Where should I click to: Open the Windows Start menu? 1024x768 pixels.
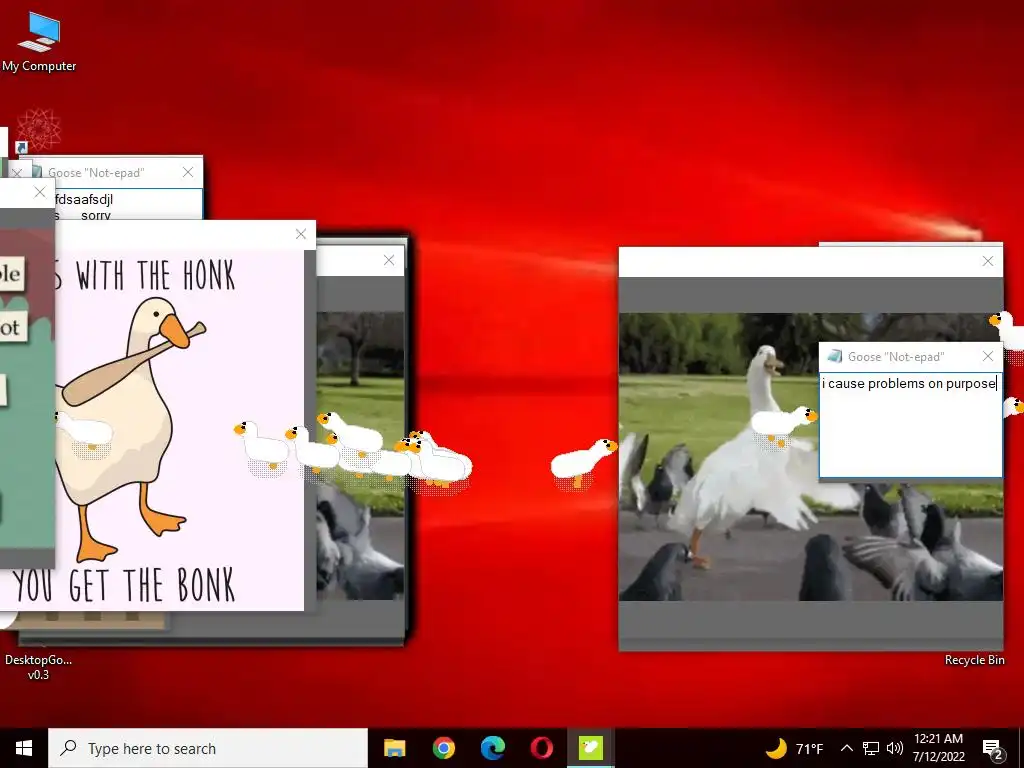click(x=24, y=748)
